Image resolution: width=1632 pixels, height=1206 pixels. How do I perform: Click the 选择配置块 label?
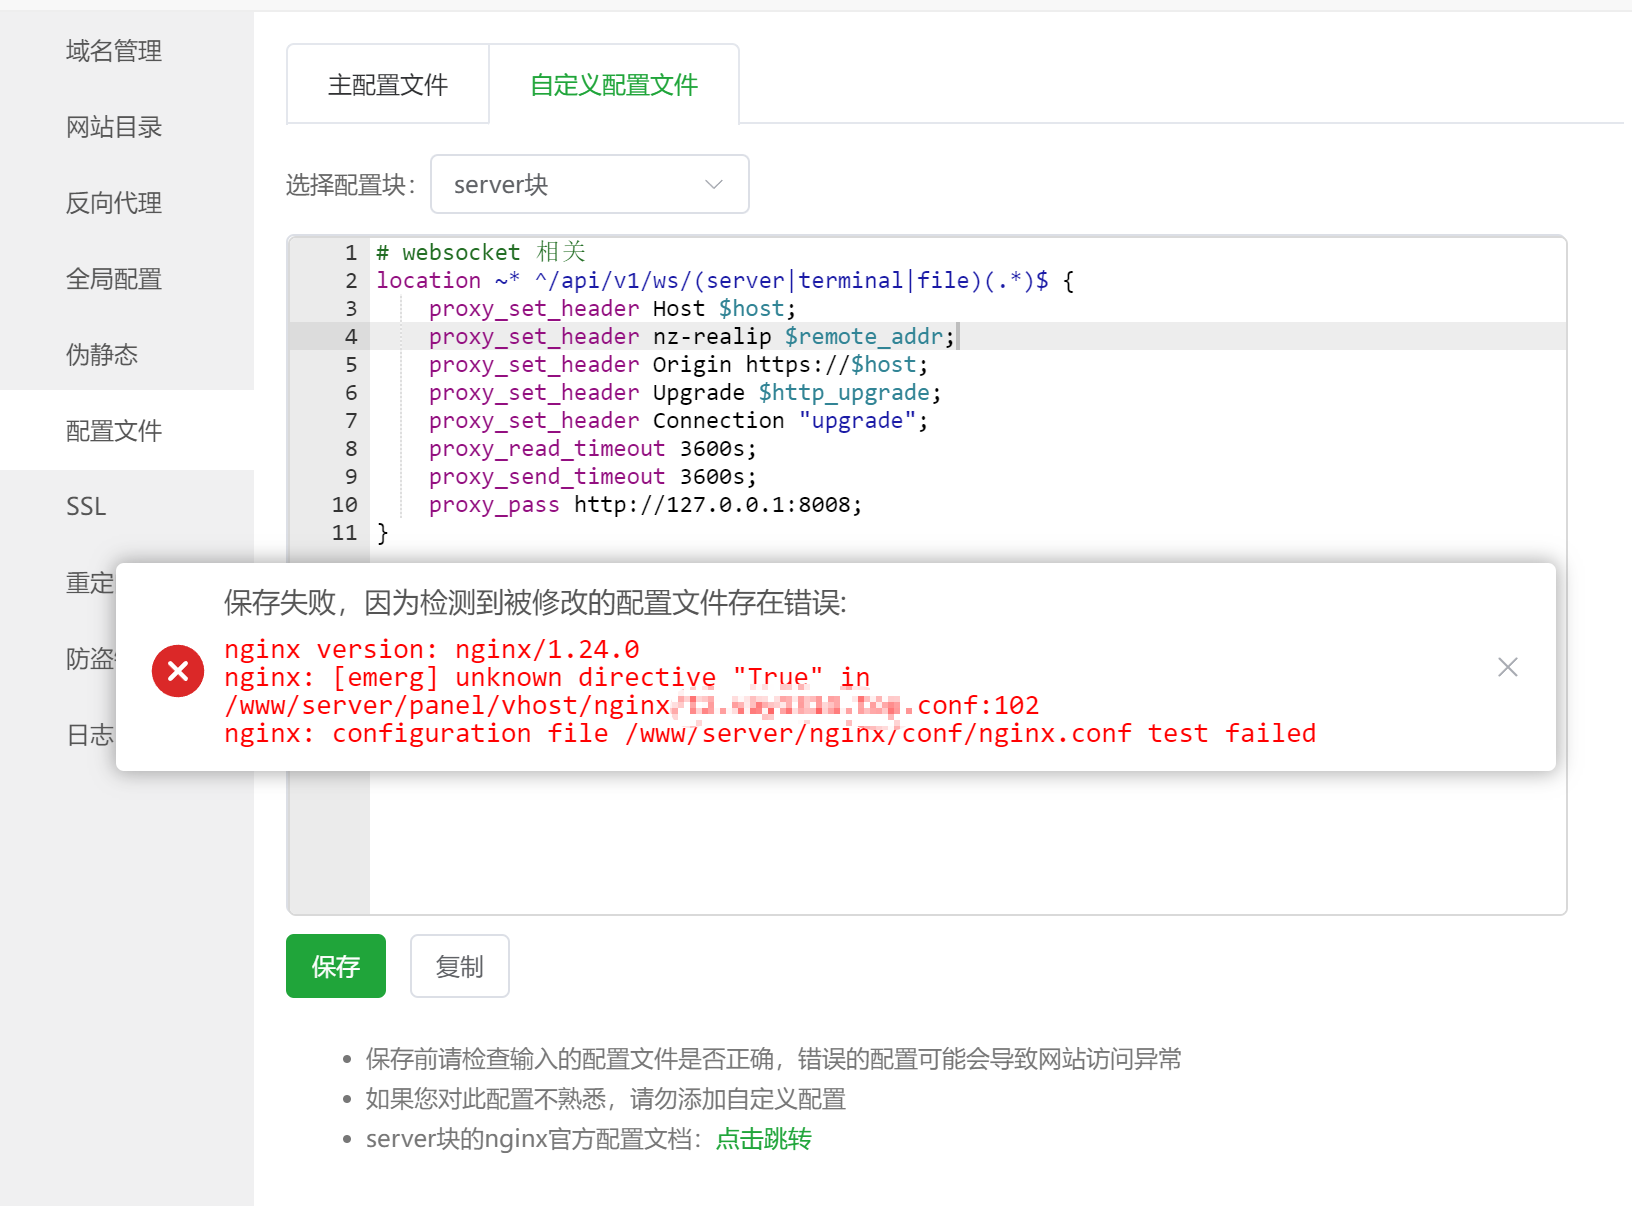350,185
